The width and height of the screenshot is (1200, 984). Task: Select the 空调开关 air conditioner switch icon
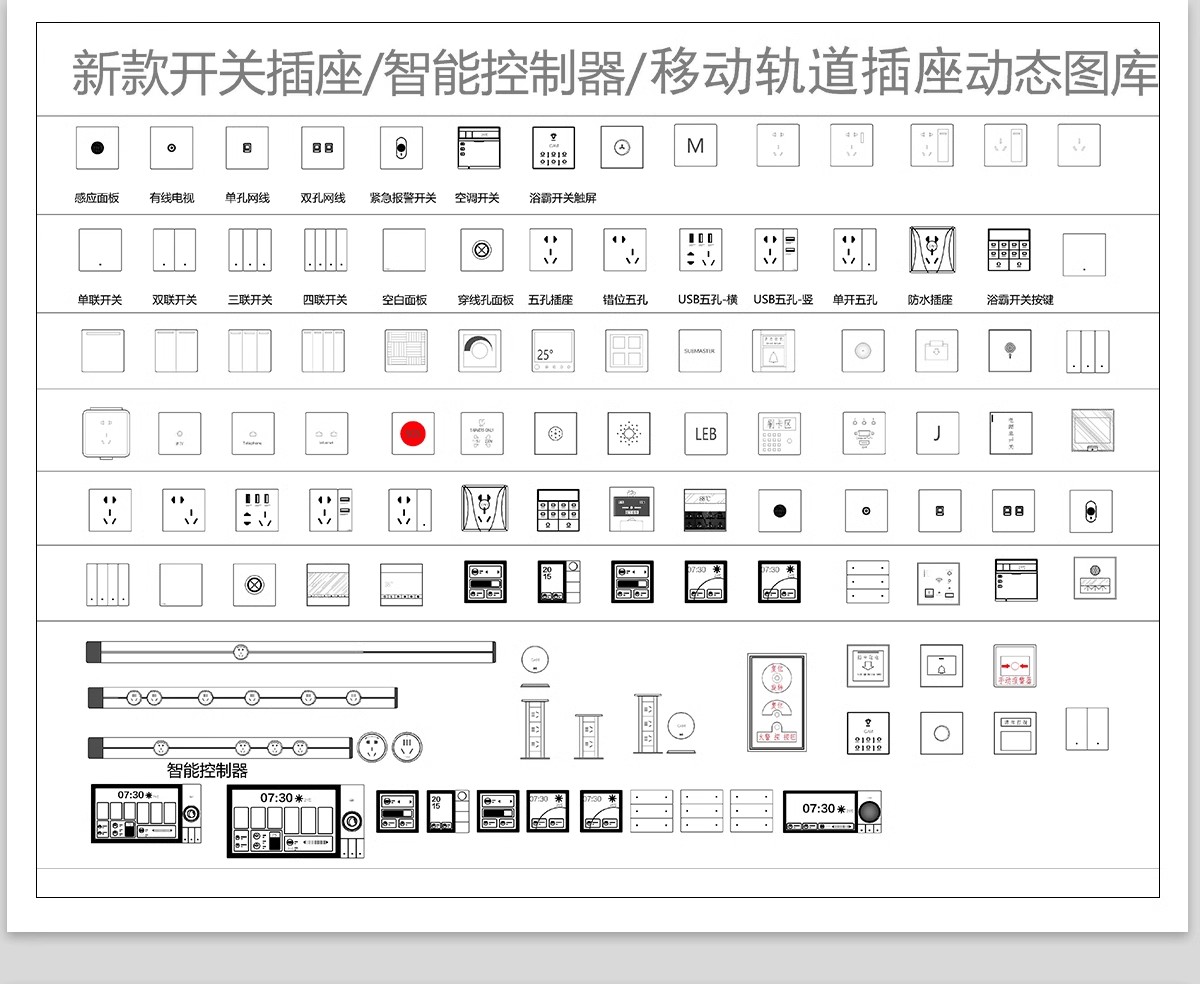point(476,146)
